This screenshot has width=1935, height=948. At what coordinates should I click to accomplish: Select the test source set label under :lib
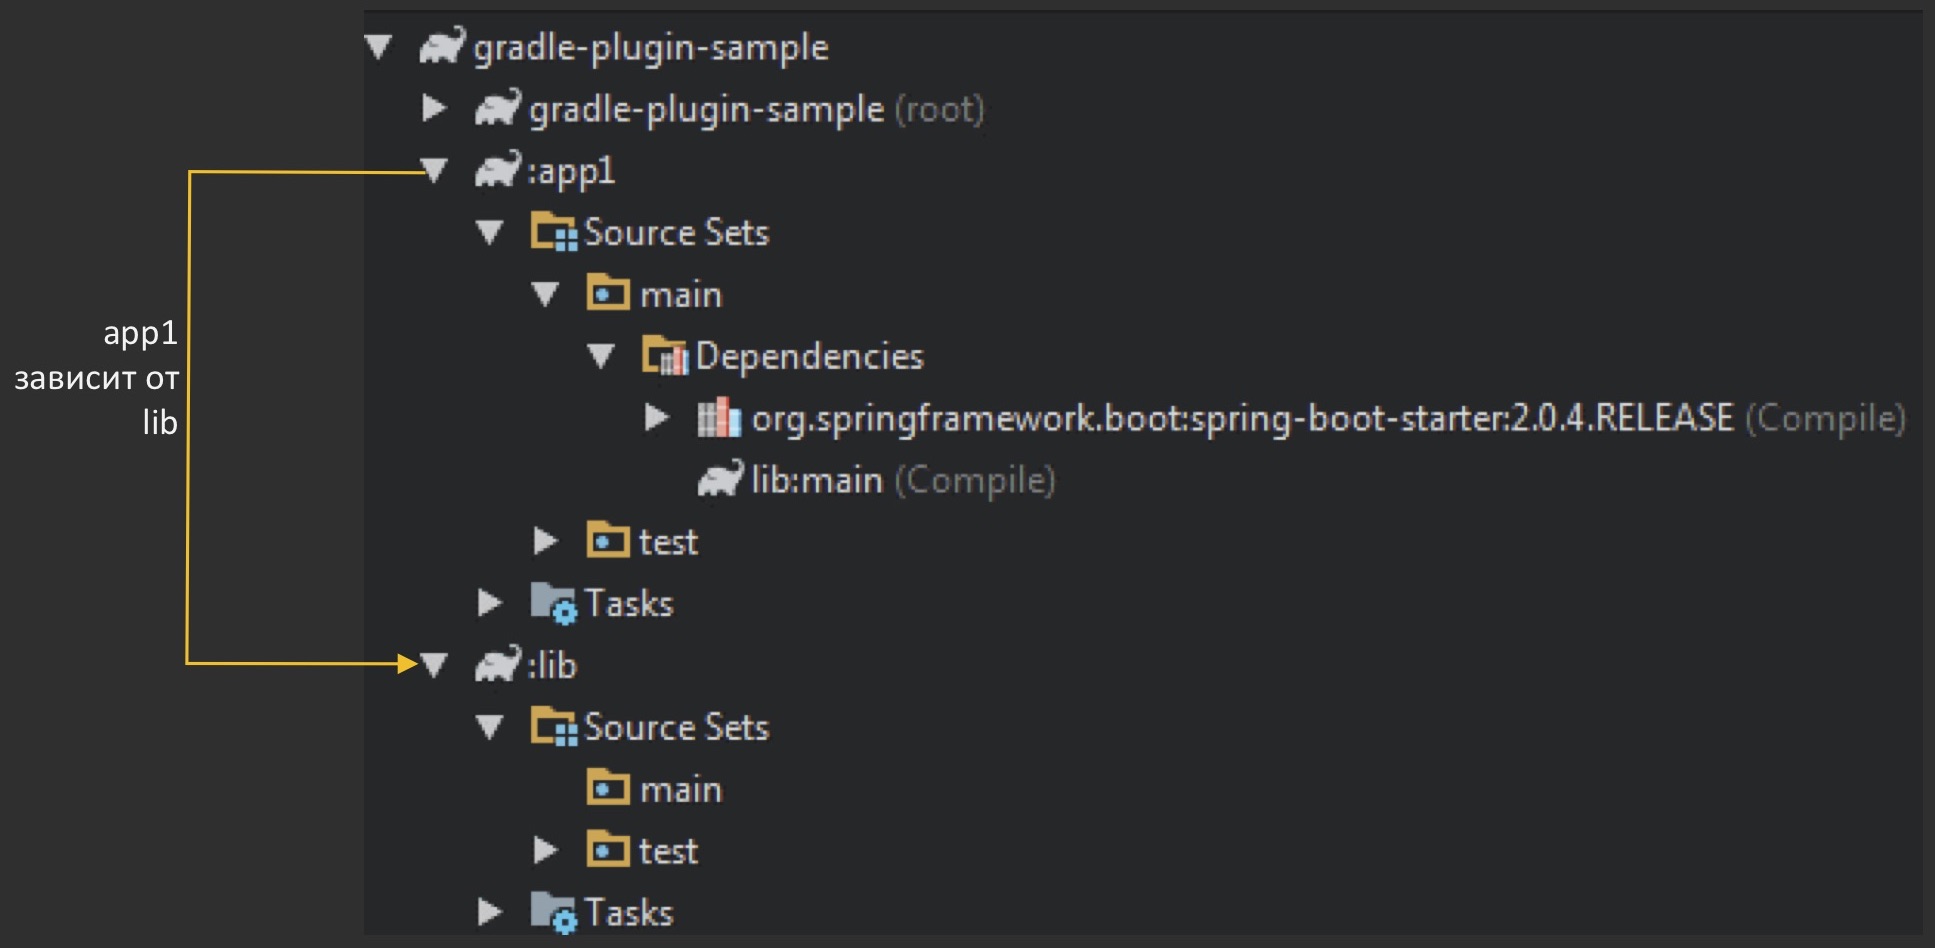click(x=668, y=851)
